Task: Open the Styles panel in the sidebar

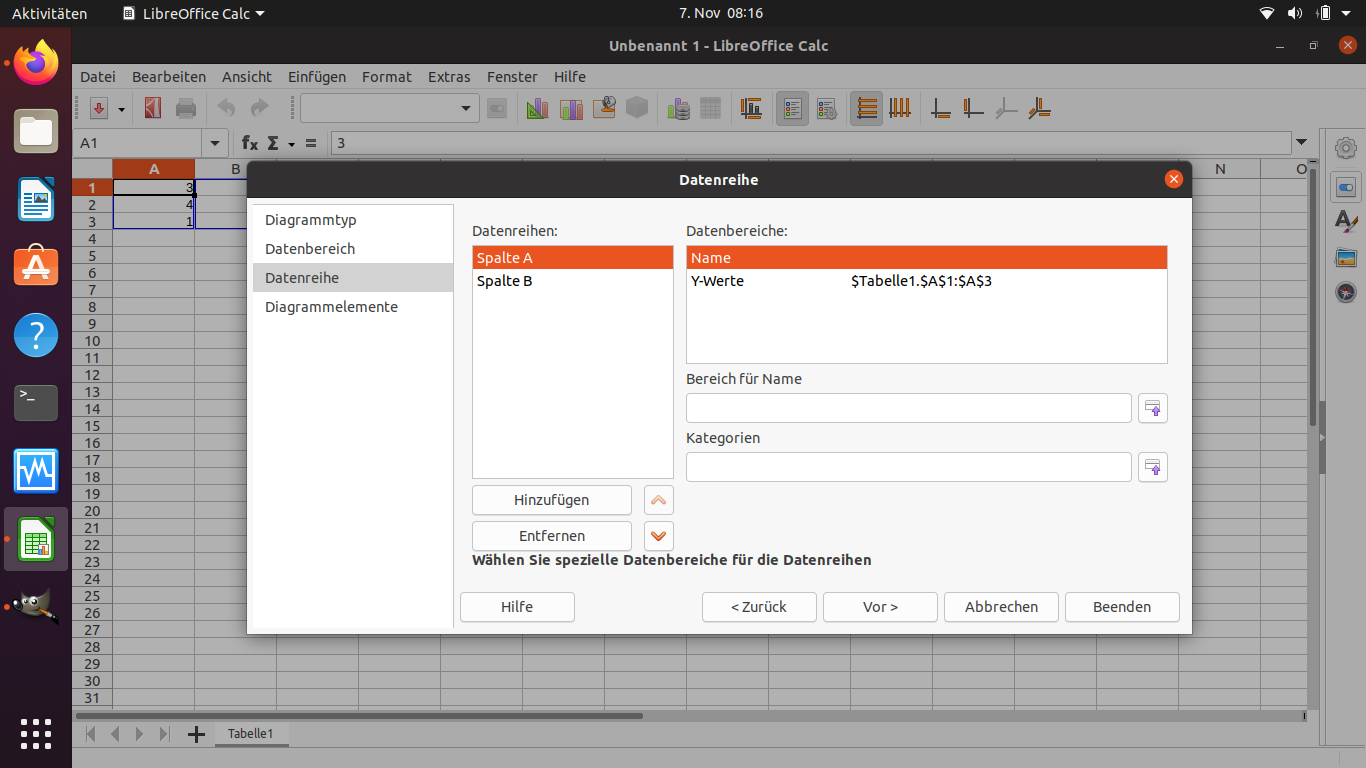Action: click(1346, 221)
